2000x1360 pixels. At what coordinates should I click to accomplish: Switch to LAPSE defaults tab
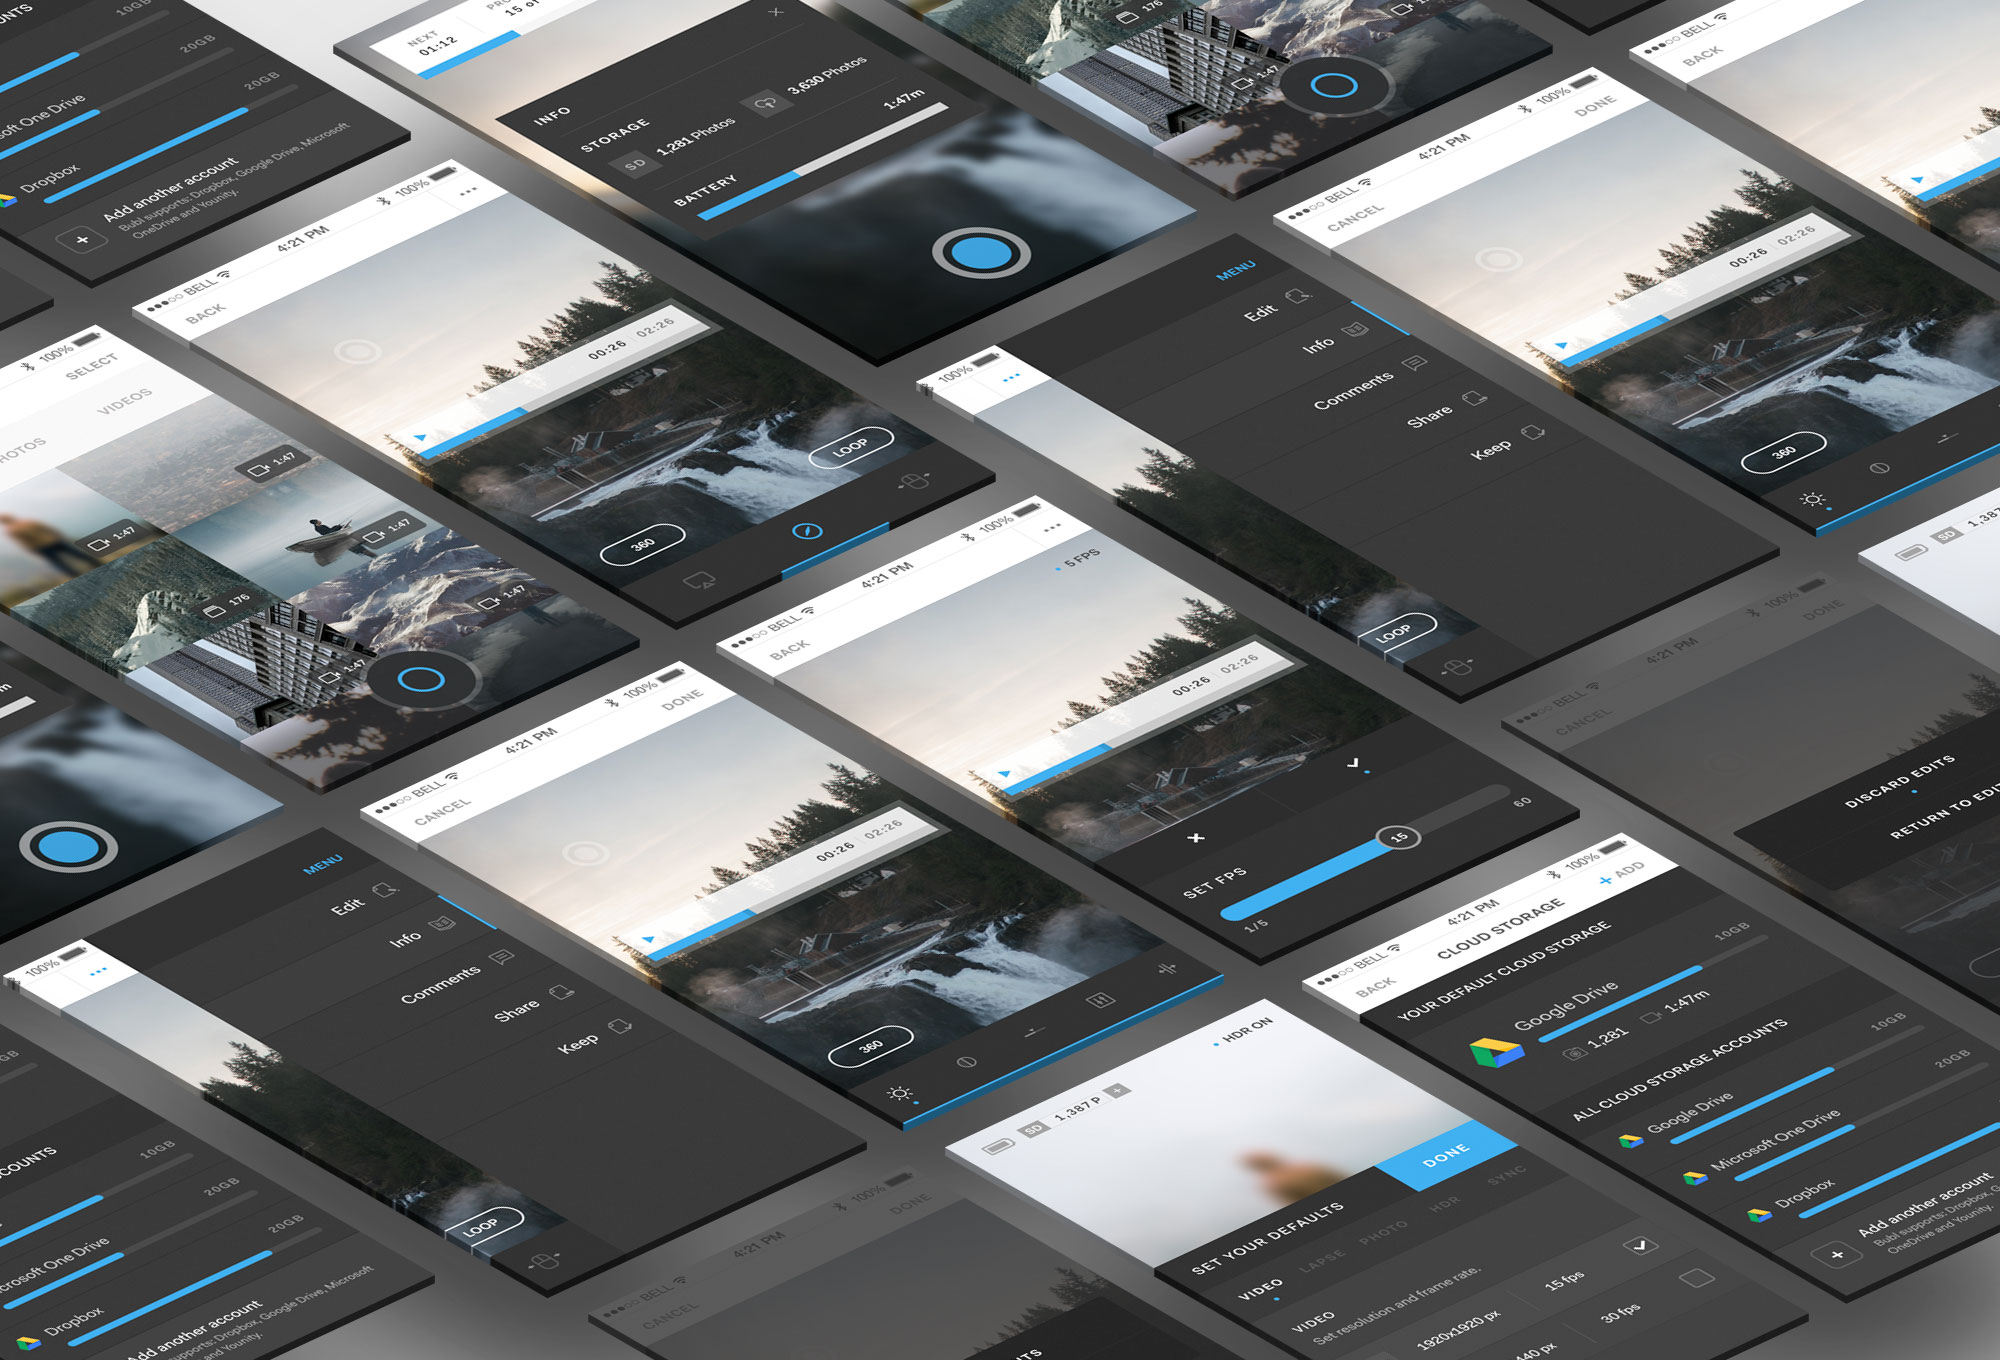pos(1322,1262)
